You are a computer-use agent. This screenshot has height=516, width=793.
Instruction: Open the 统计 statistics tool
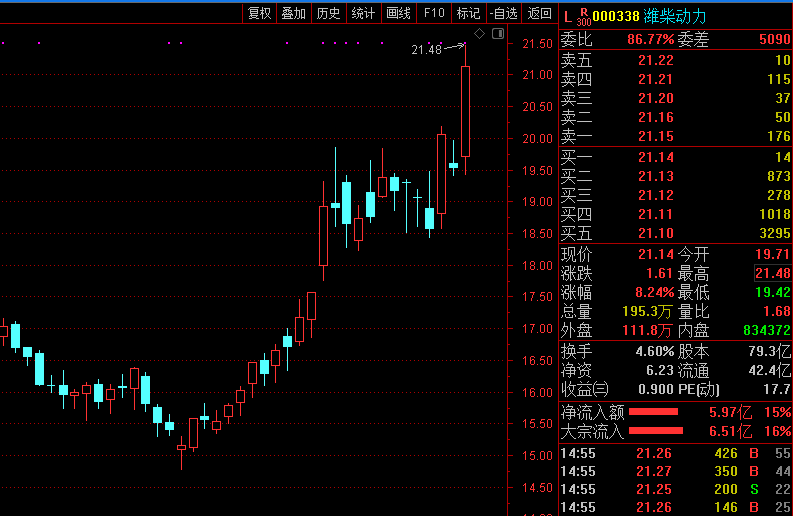(x=363, y=13)
